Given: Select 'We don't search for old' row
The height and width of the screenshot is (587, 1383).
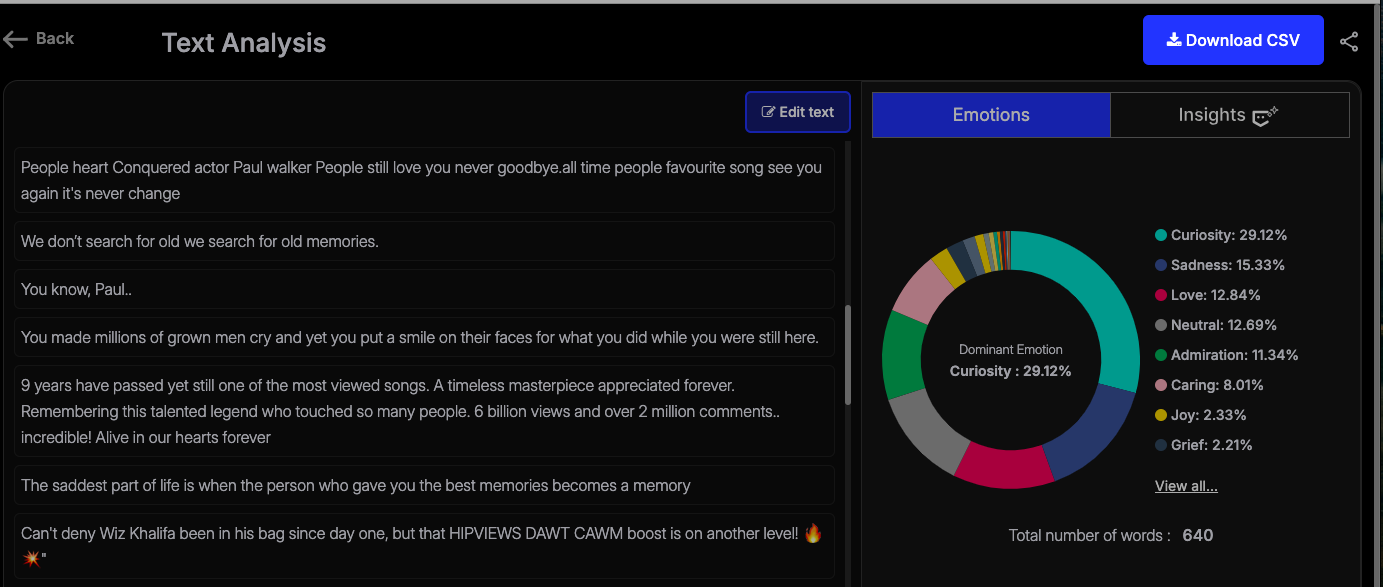Looking at the screenshot, I should point(424,241).
